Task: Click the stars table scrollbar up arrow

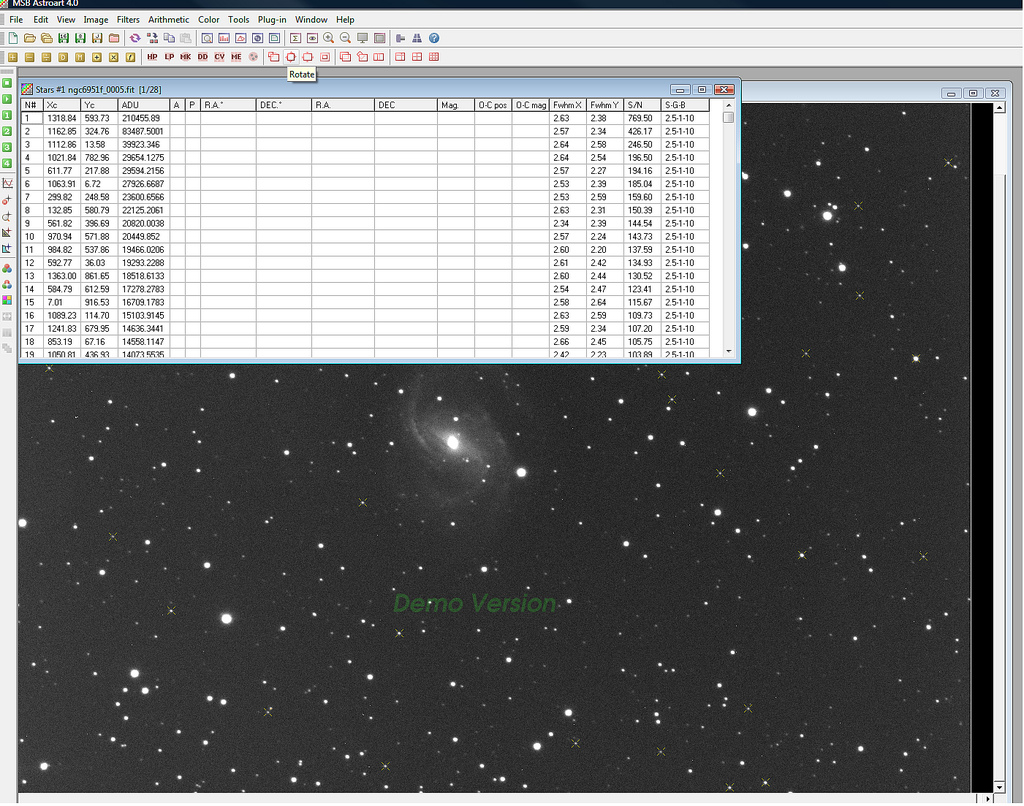Action: (x=729, y=105)
